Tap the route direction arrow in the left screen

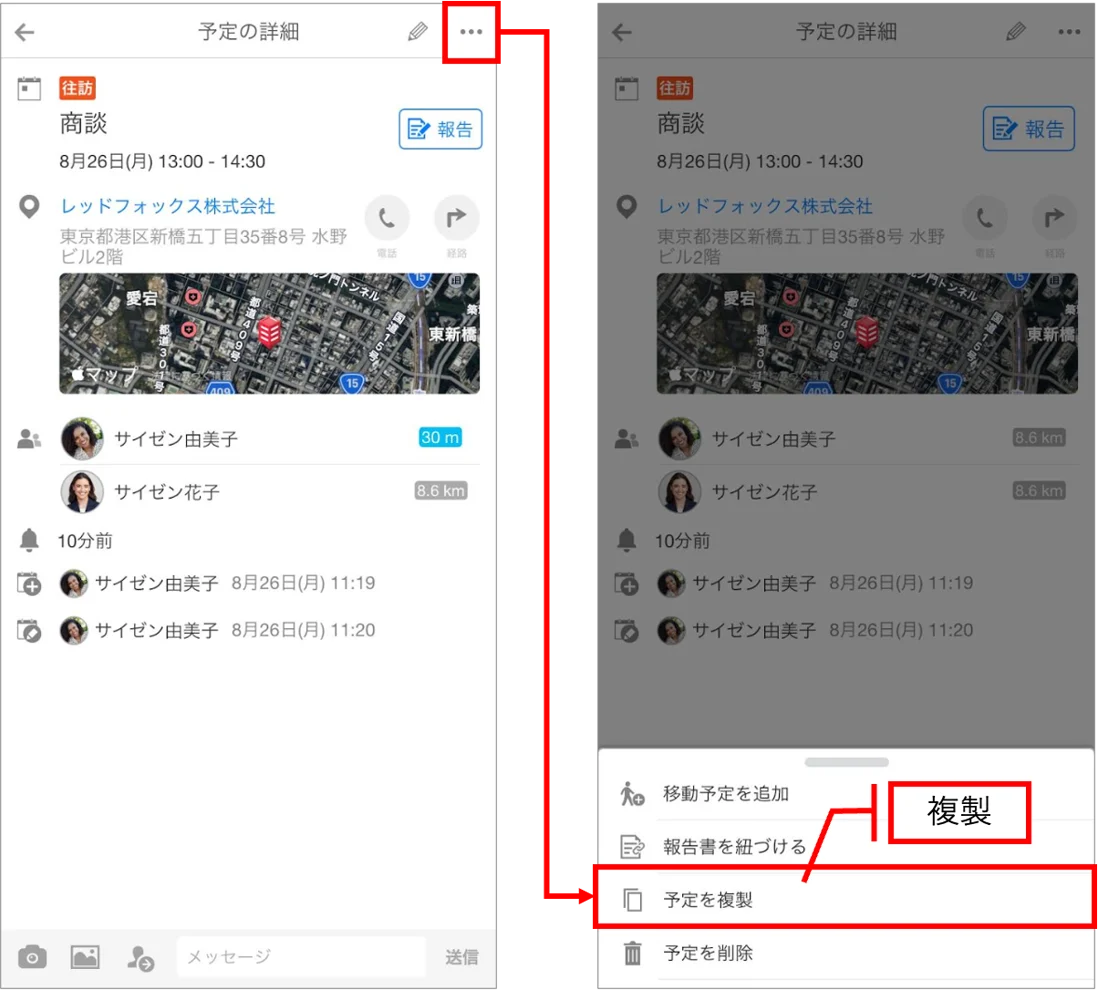click(457, 218)
